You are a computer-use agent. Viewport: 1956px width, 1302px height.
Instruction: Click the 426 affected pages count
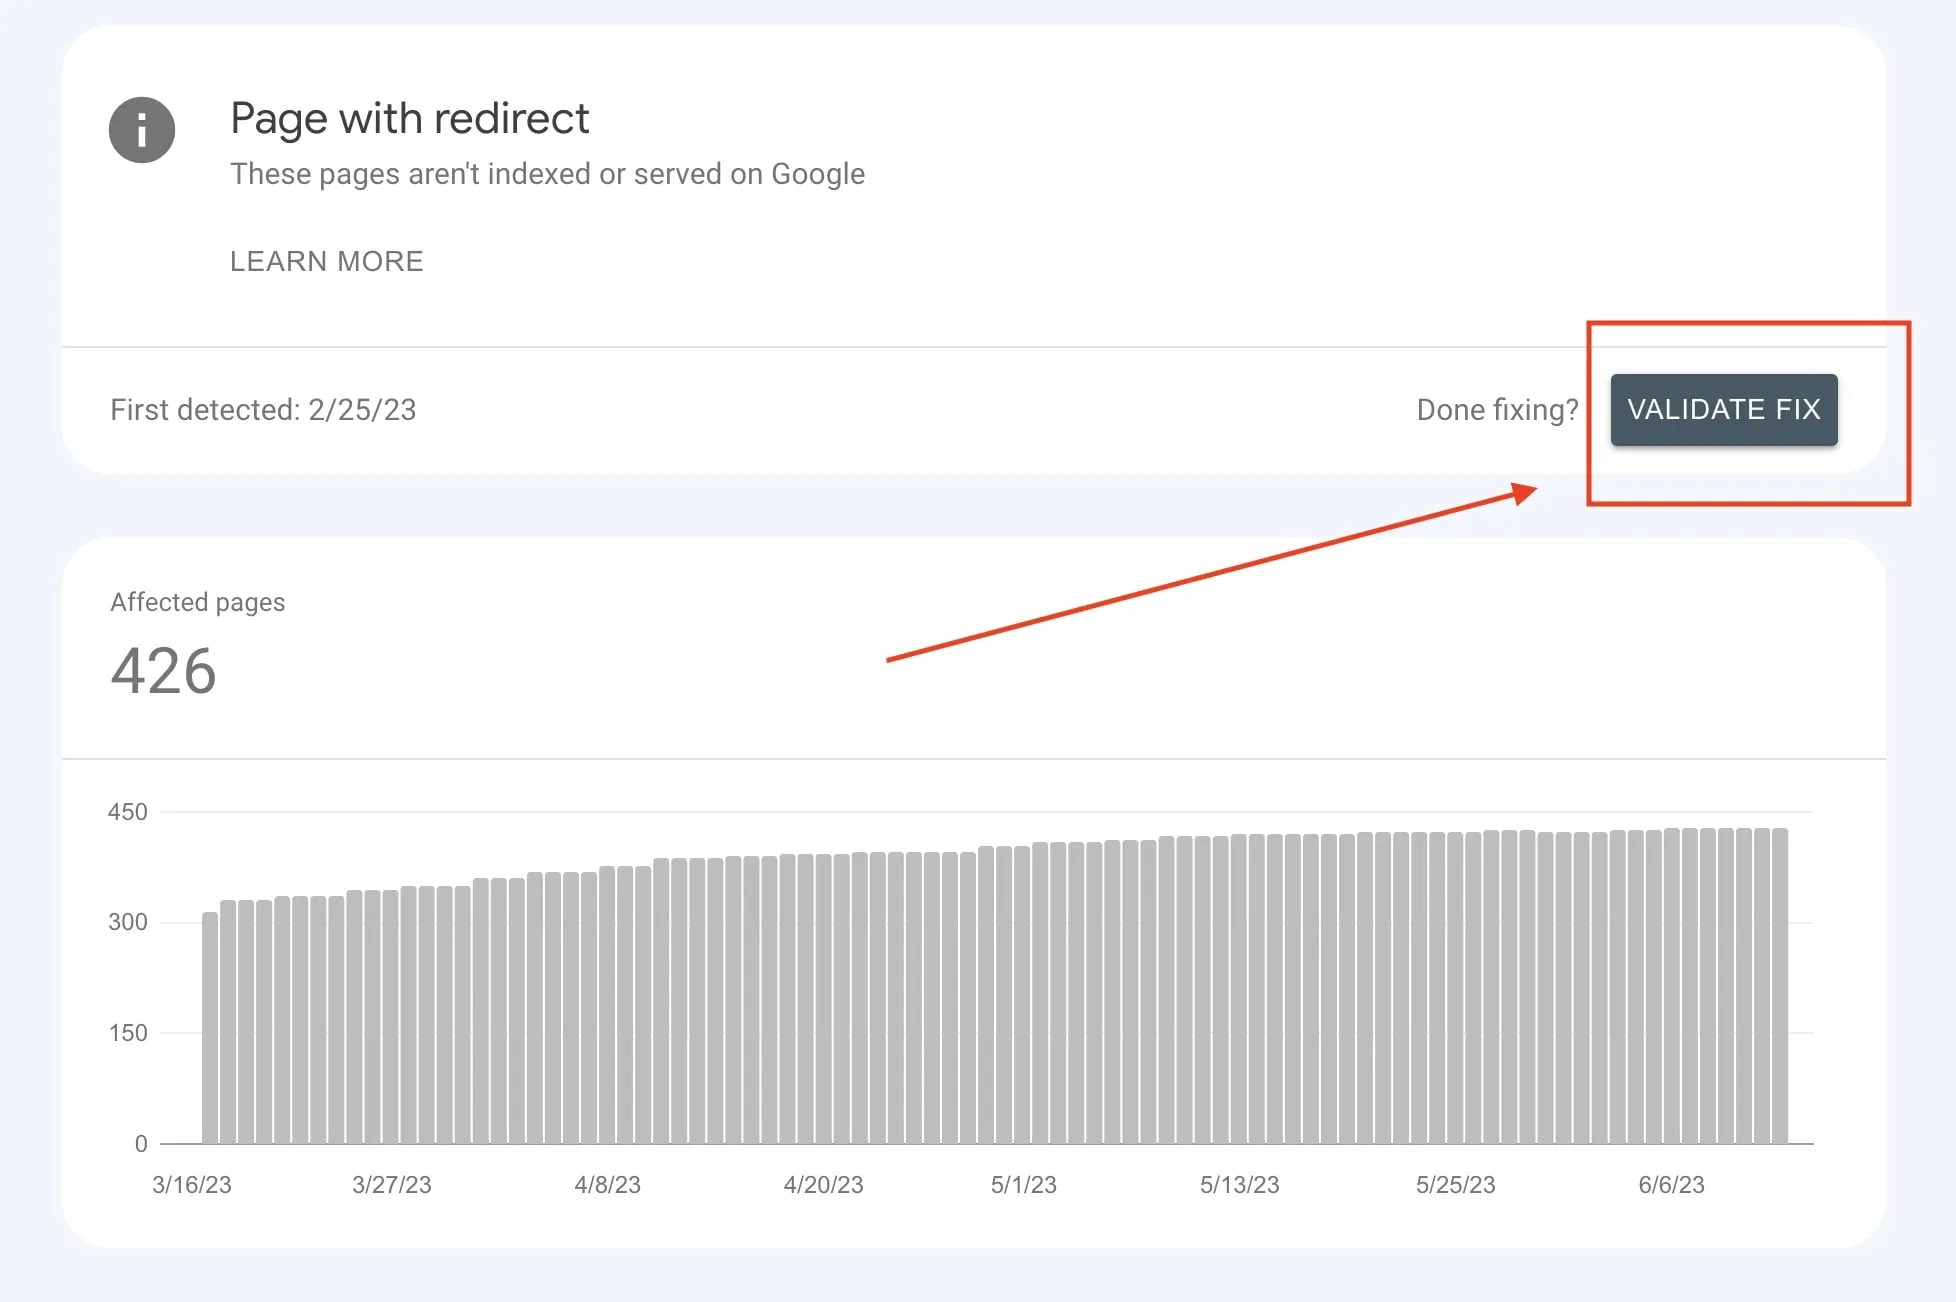(x=163, y=670)
